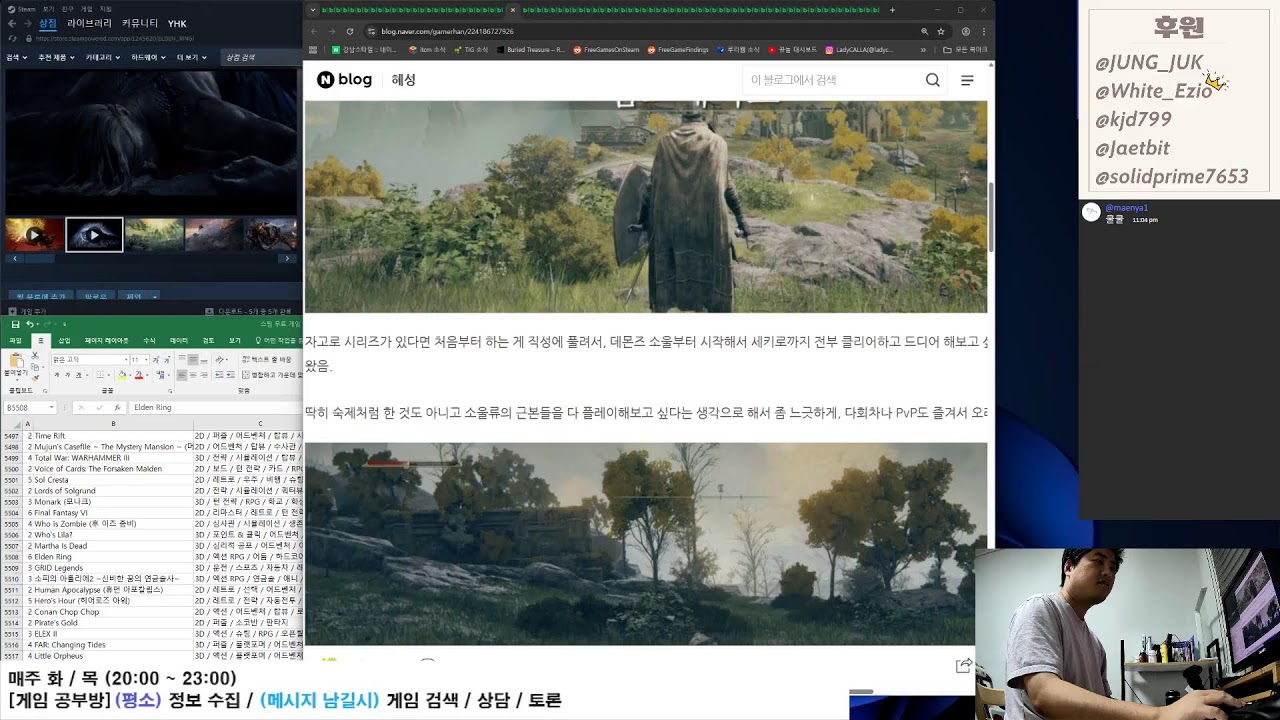Open the Buried Treasure bookmark
The width and height of the screenshot is (1280, 720).
click(531, 49)
